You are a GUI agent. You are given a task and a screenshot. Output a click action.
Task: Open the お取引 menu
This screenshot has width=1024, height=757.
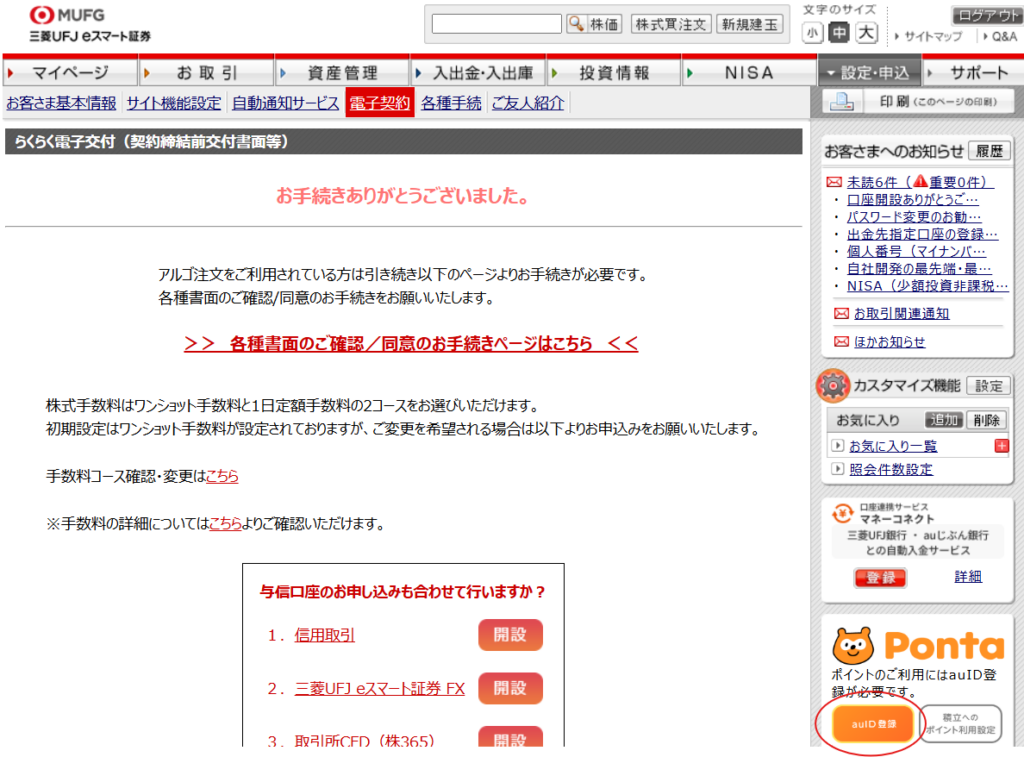tap(206, 73)
